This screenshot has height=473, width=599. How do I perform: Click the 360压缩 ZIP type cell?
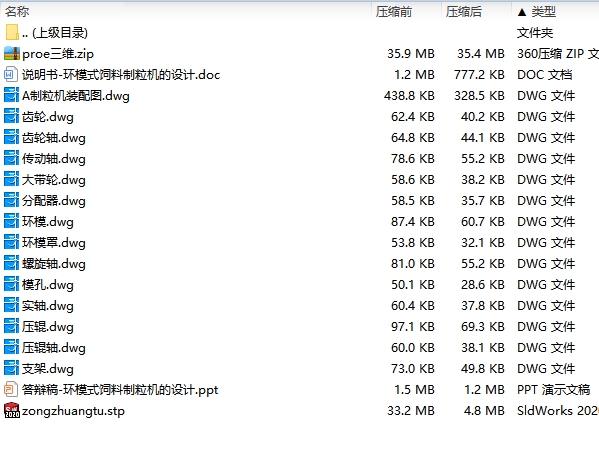[558, 54]
